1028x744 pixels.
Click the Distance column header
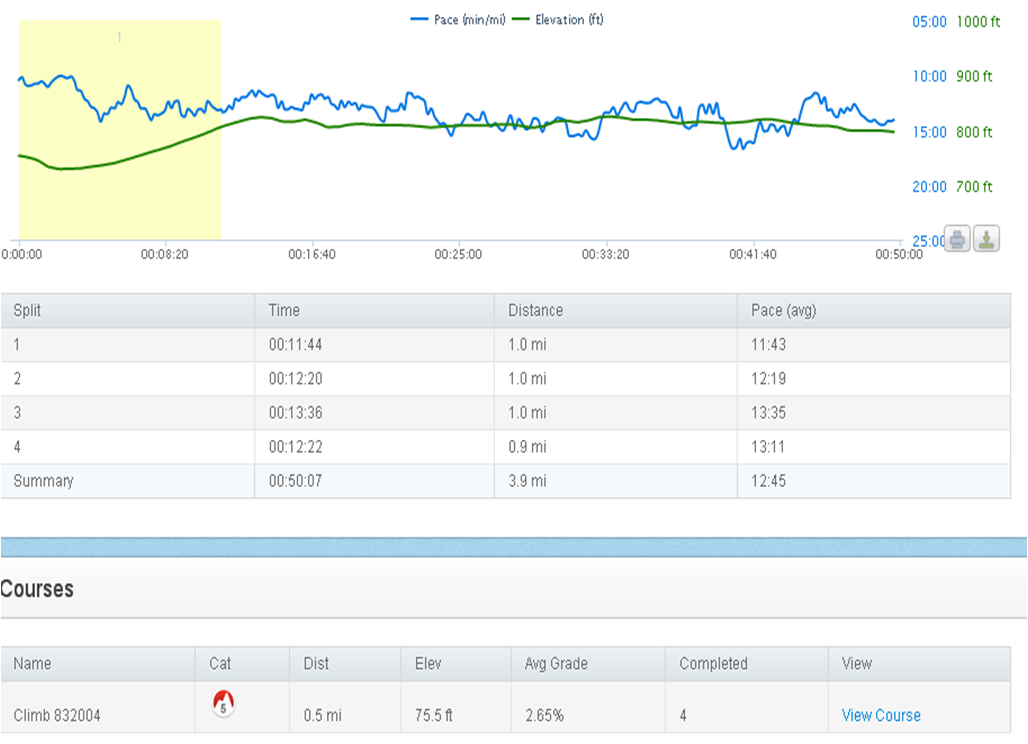(x=535, y=311)
